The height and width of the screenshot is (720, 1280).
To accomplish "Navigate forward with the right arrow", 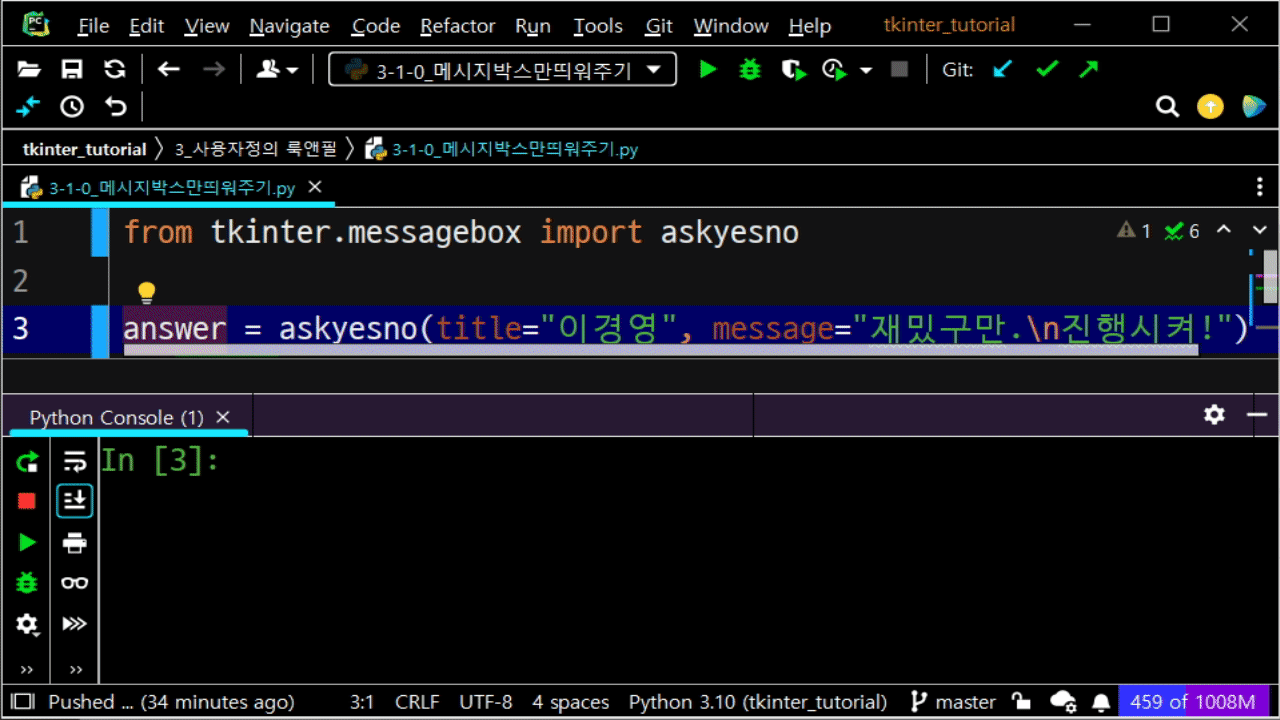I will click(x=214, y=69).
